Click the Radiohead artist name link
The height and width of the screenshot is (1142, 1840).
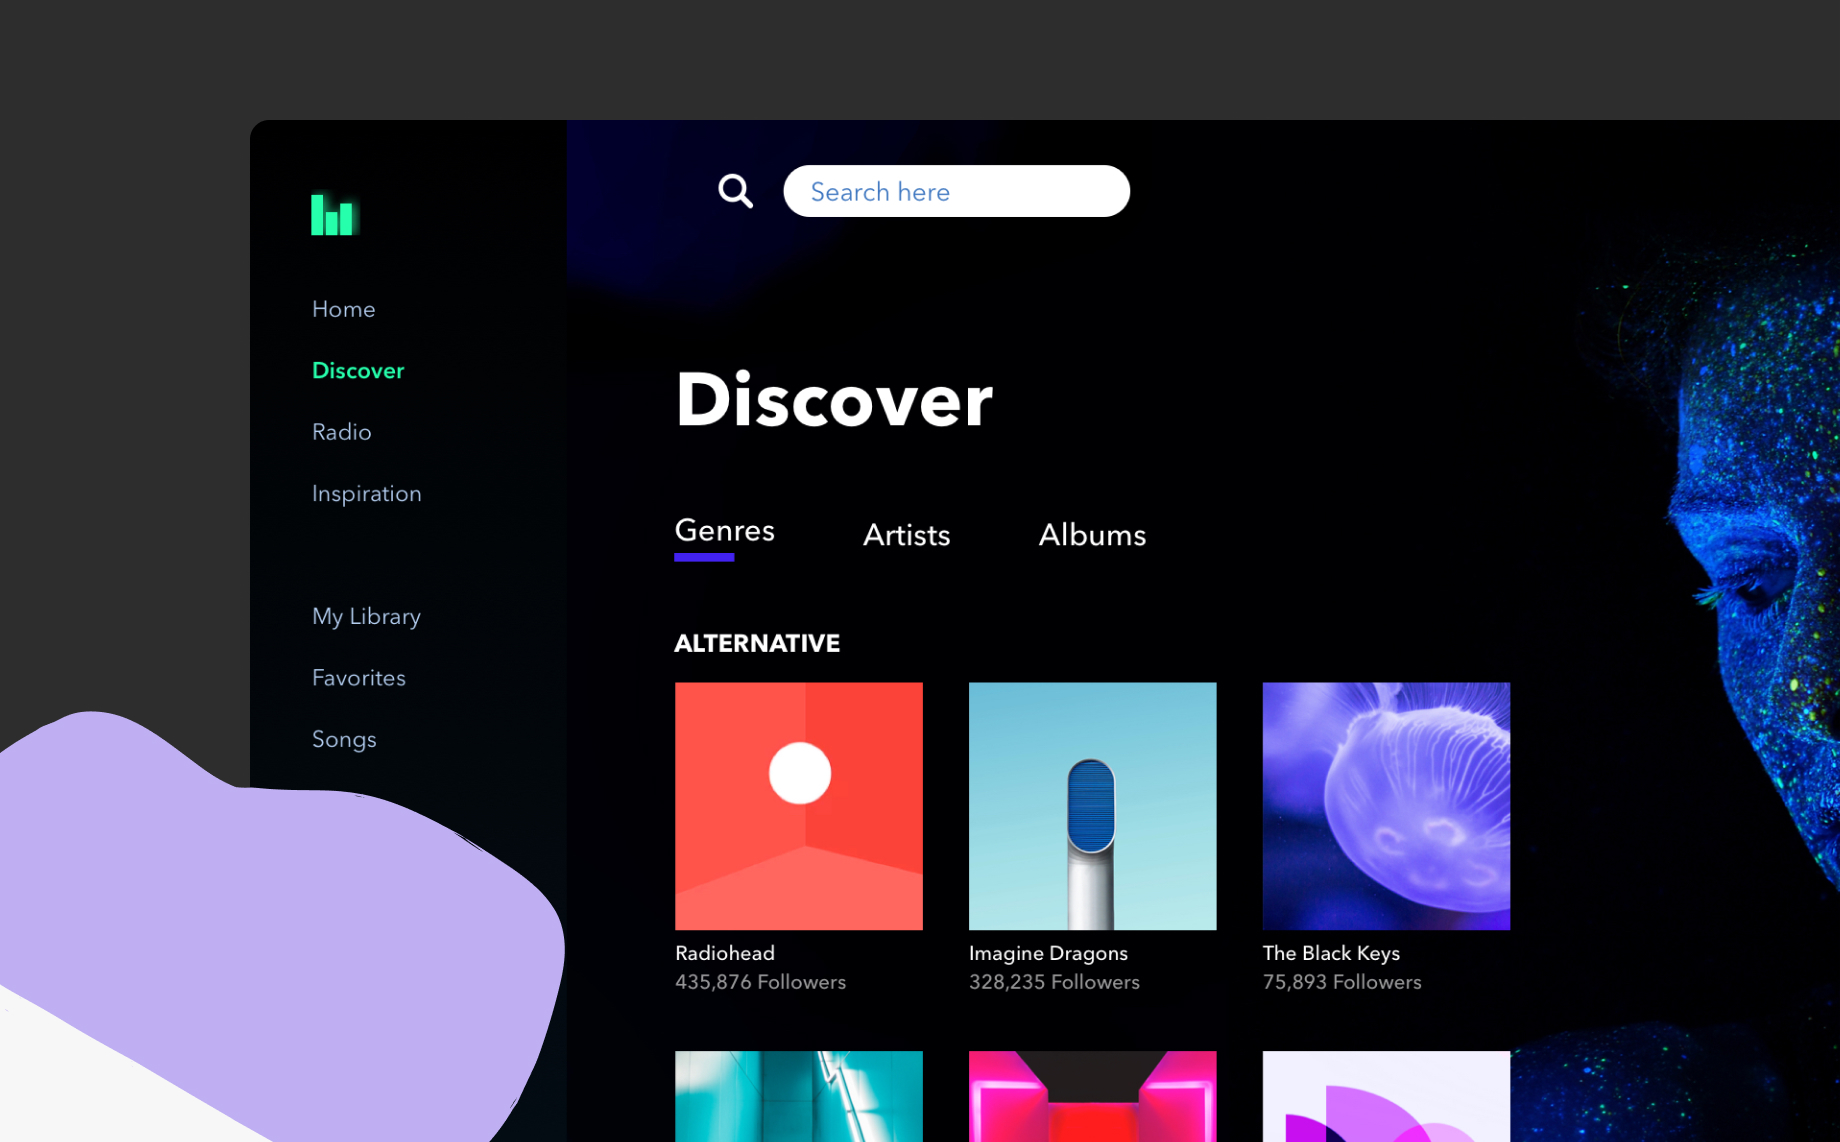(724, 953)
